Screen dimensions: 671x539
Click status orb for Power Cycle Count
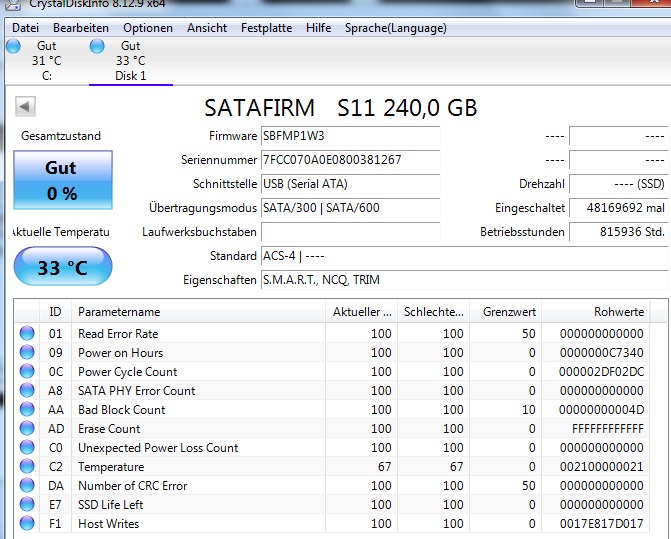click(27, 371)
